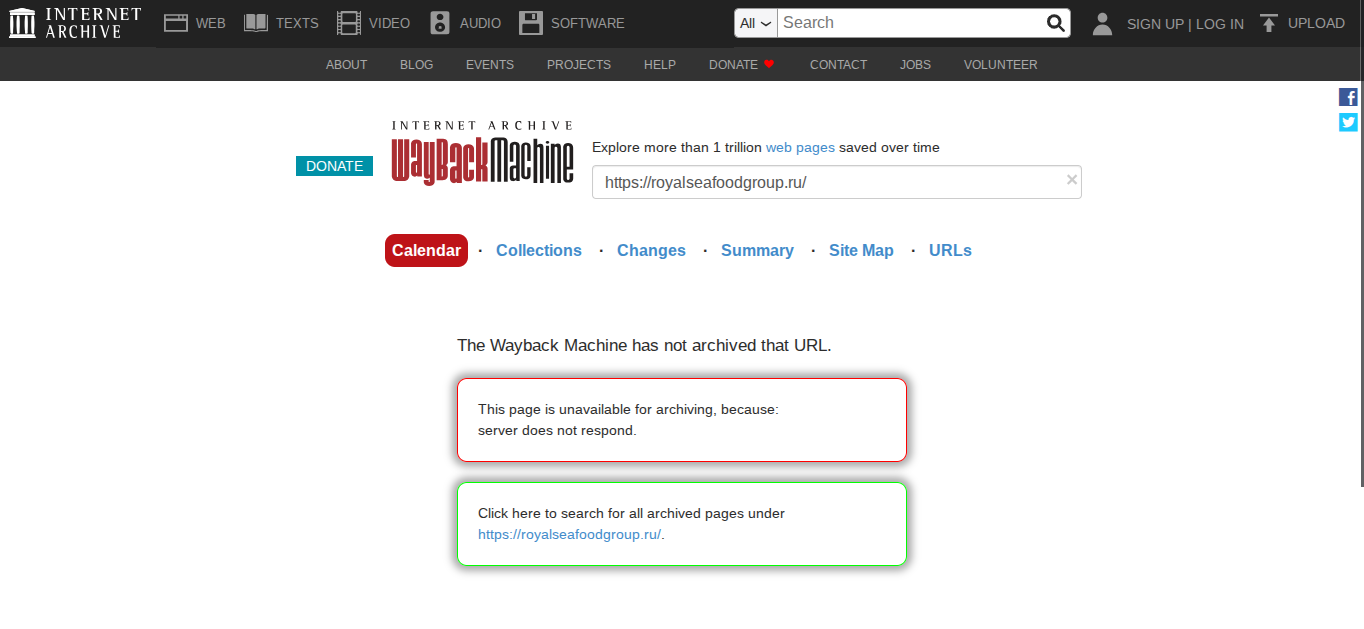
Task: Switch to the Changes tab
Action: [x=651, y=250]
